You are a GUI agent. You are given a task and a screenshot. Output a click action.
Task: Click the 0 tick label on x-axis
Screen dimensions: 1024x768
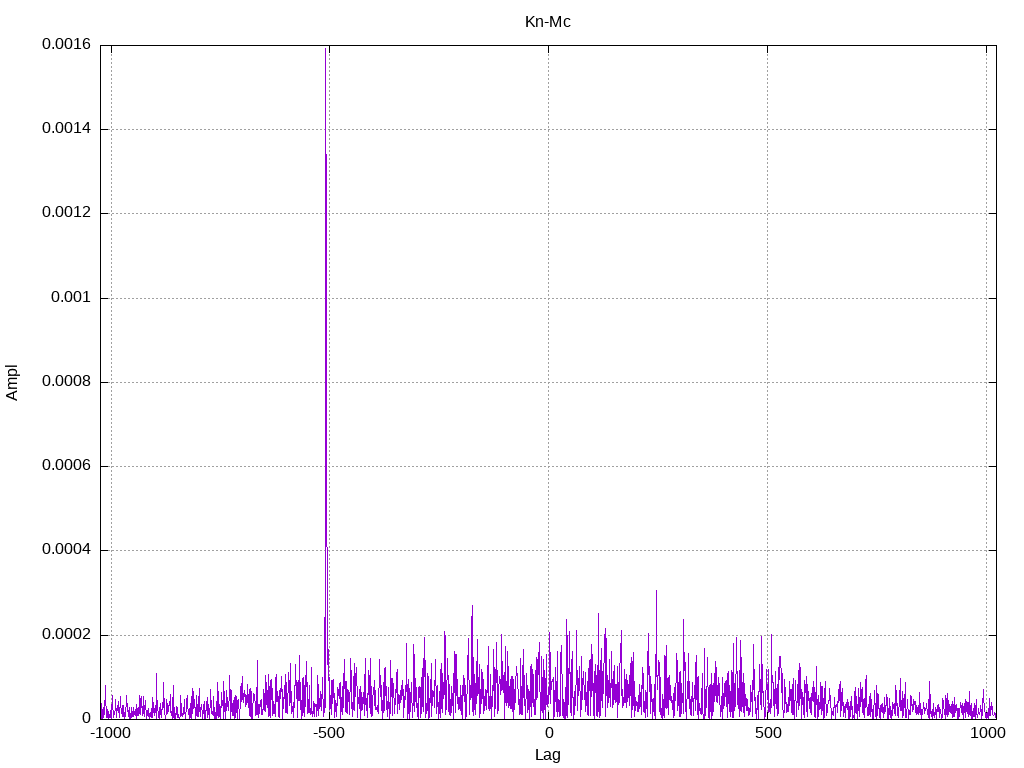point(548,733)
